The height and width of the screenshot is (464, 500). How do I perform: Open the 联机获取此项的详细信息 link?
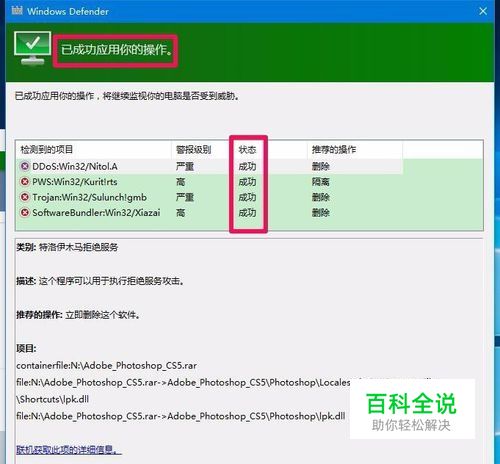pyautogui.click(x=69, y=450)
